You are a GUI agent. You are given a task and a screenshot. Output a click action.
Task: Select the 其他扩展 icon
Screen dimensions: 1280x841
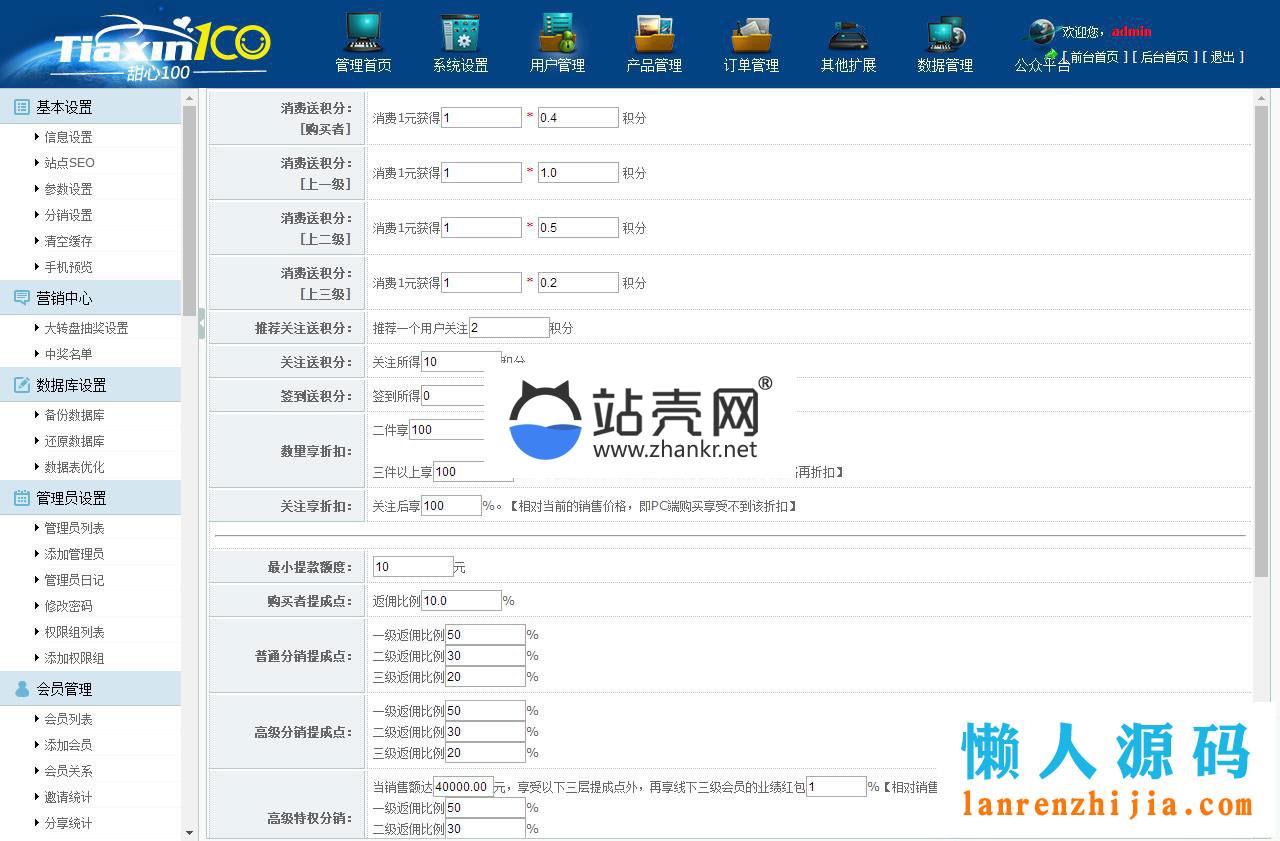(x=848, y=33)
